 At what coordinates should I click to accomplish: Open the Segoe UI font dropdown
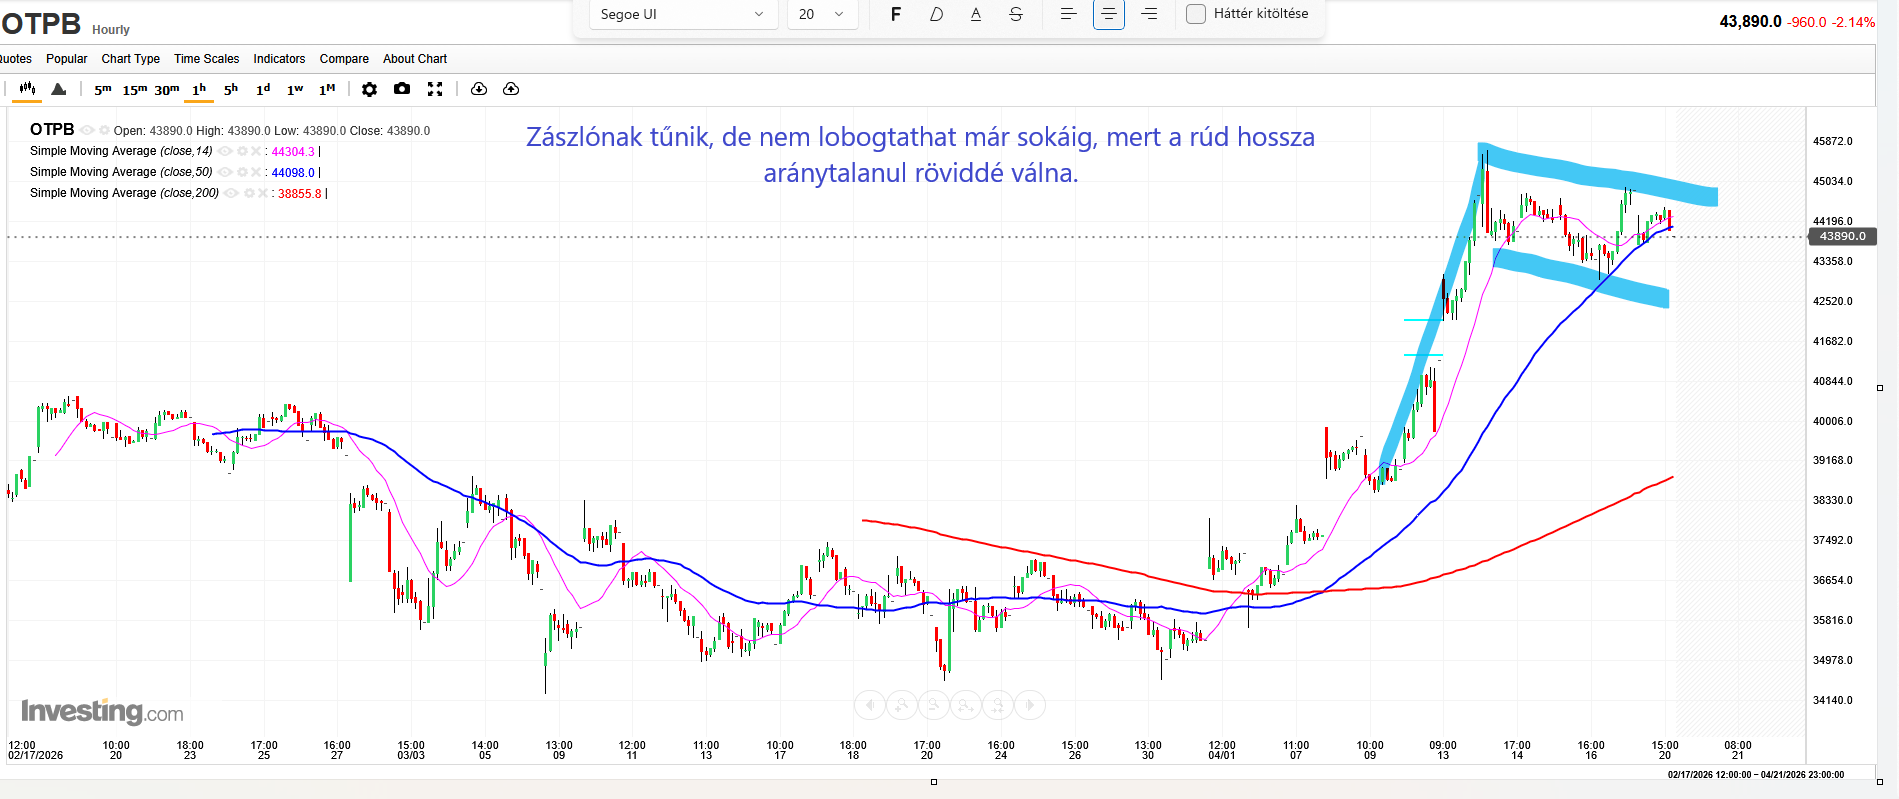tap(682, 14)
